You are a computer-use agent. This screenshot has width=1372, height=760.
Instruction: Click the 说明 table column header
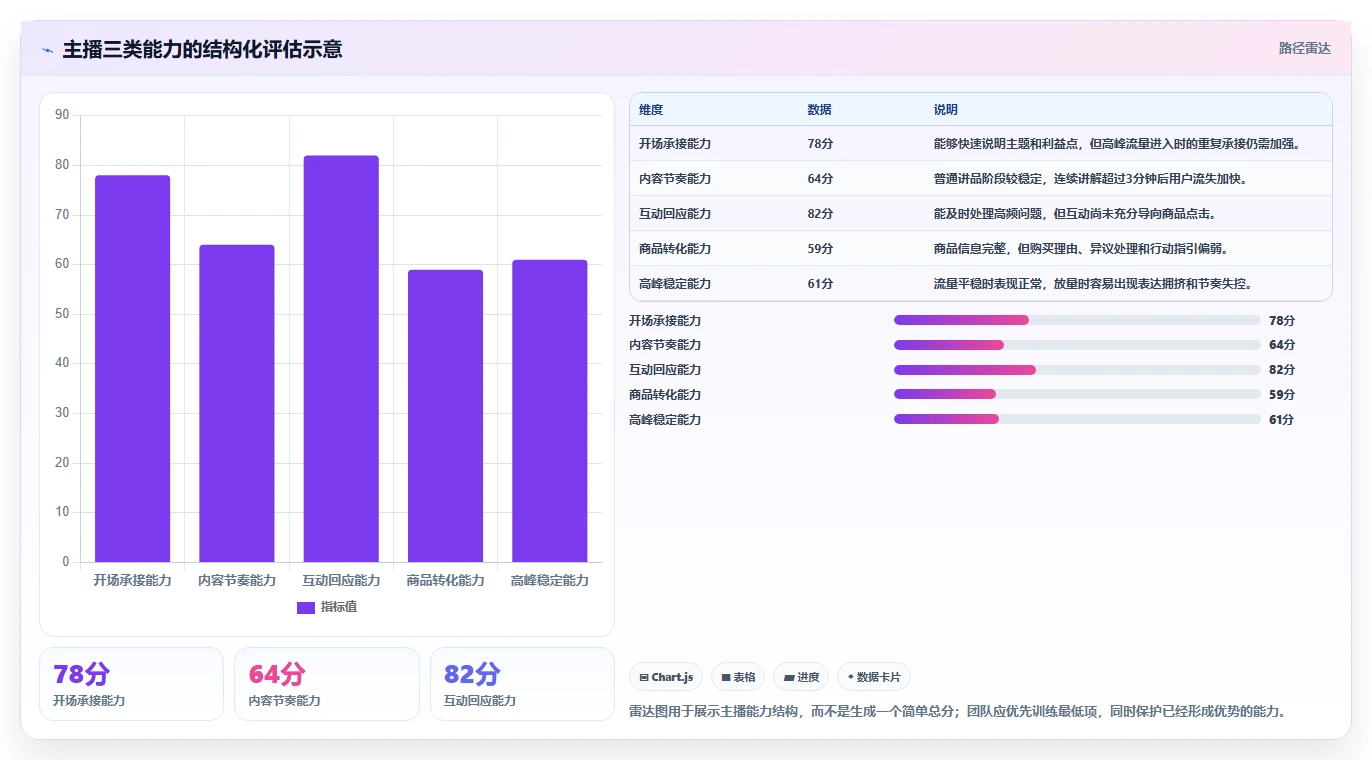point(946,110)
